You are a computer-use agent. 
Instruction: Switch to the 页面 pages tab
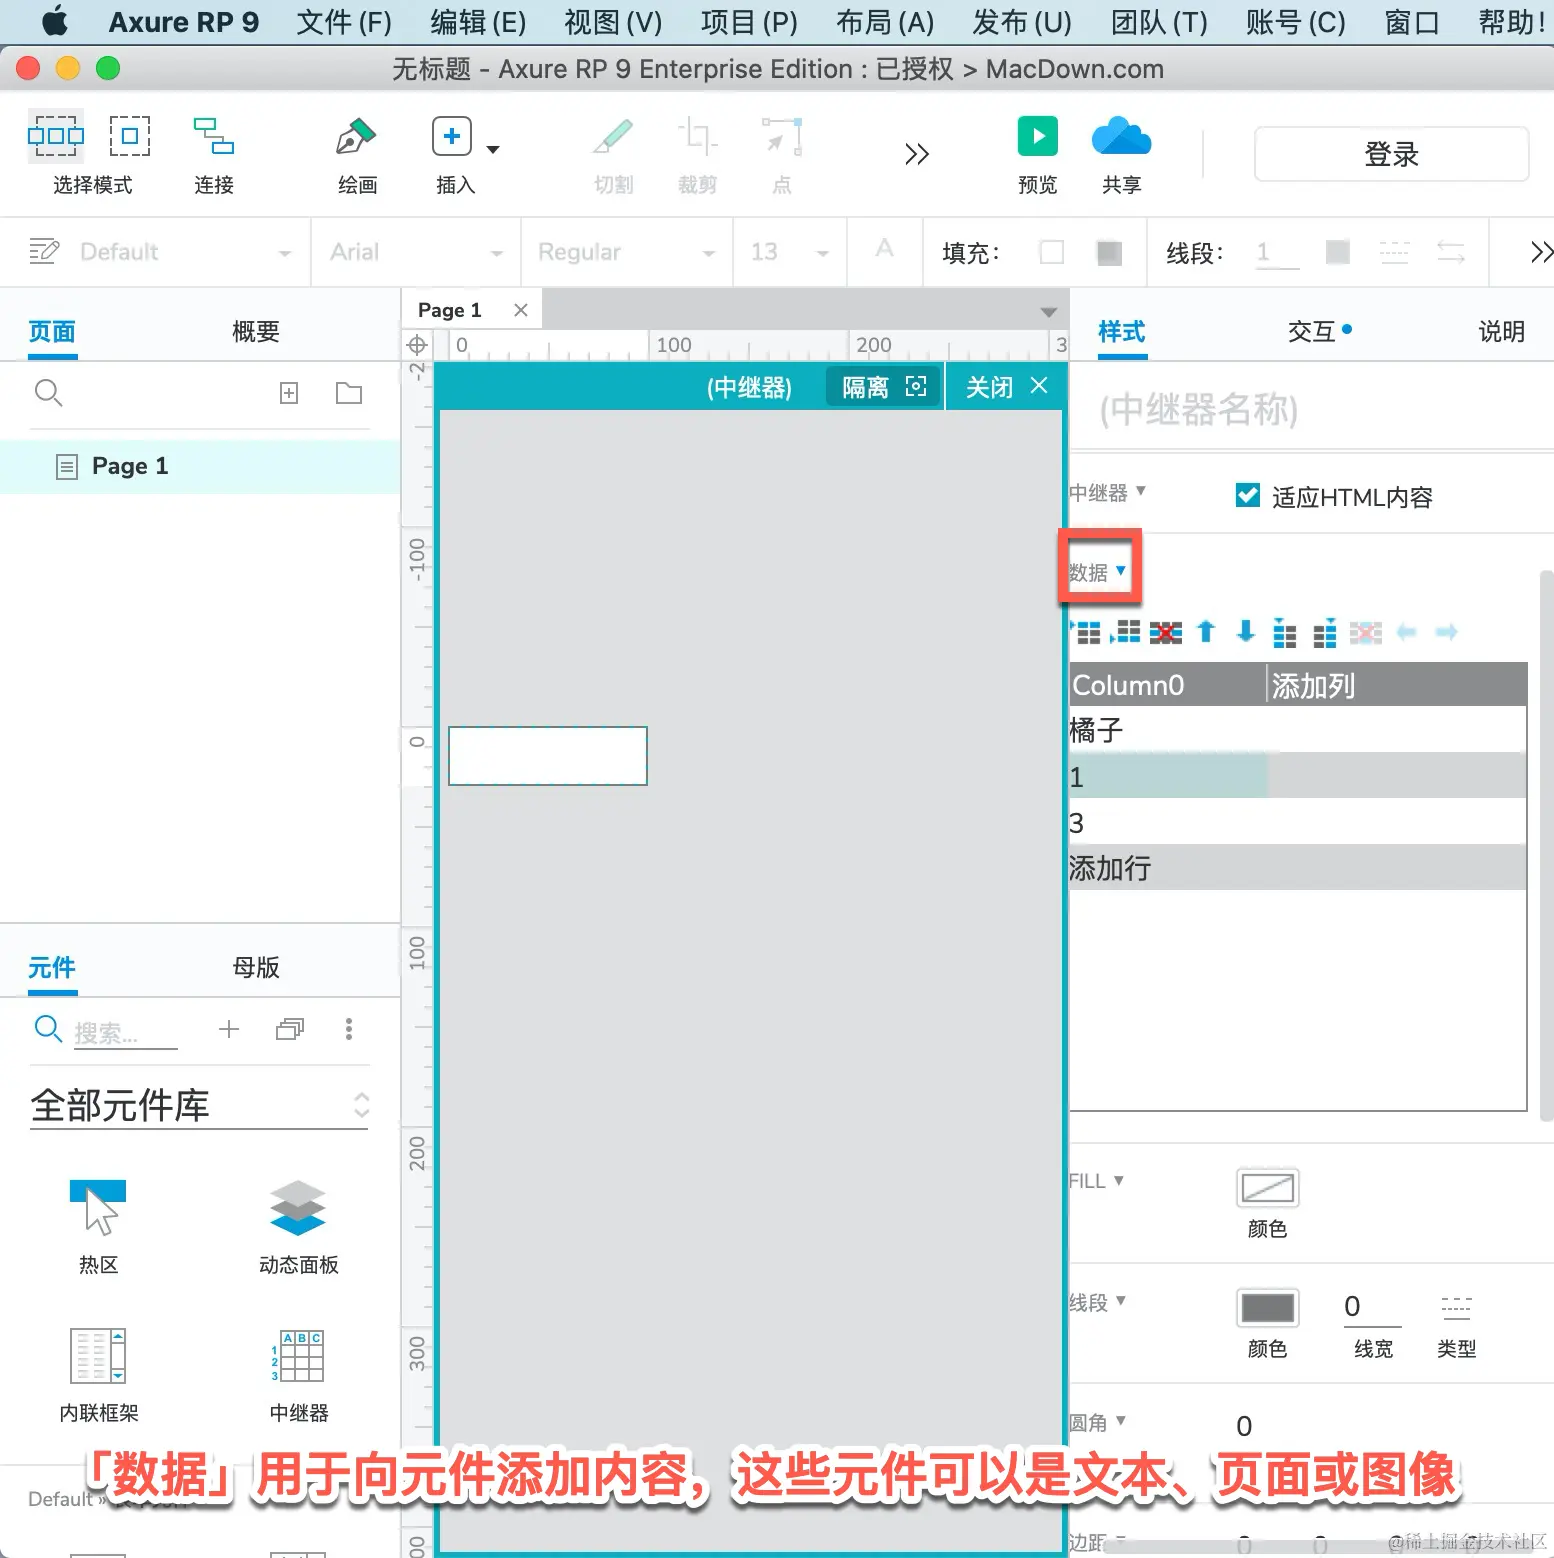[x=52, y=332]
